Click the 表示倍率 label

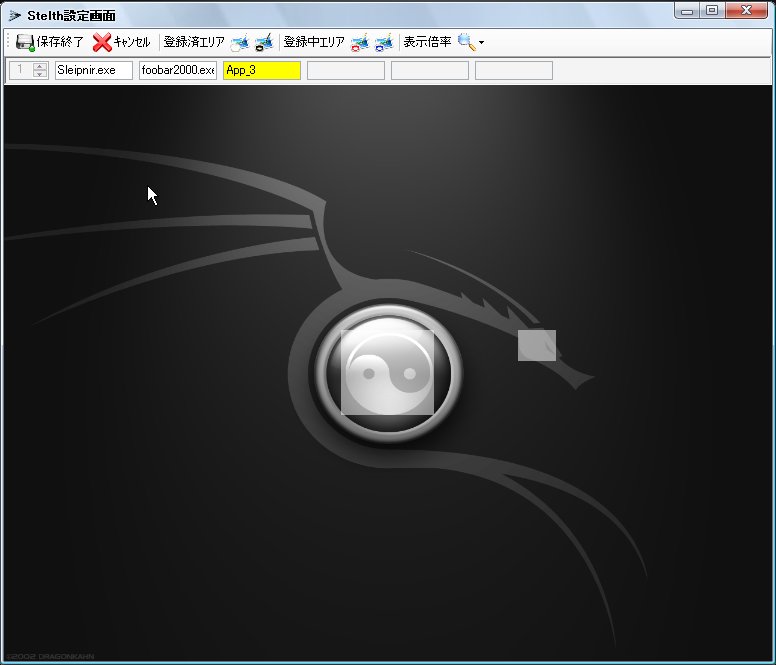coord(427,42)
